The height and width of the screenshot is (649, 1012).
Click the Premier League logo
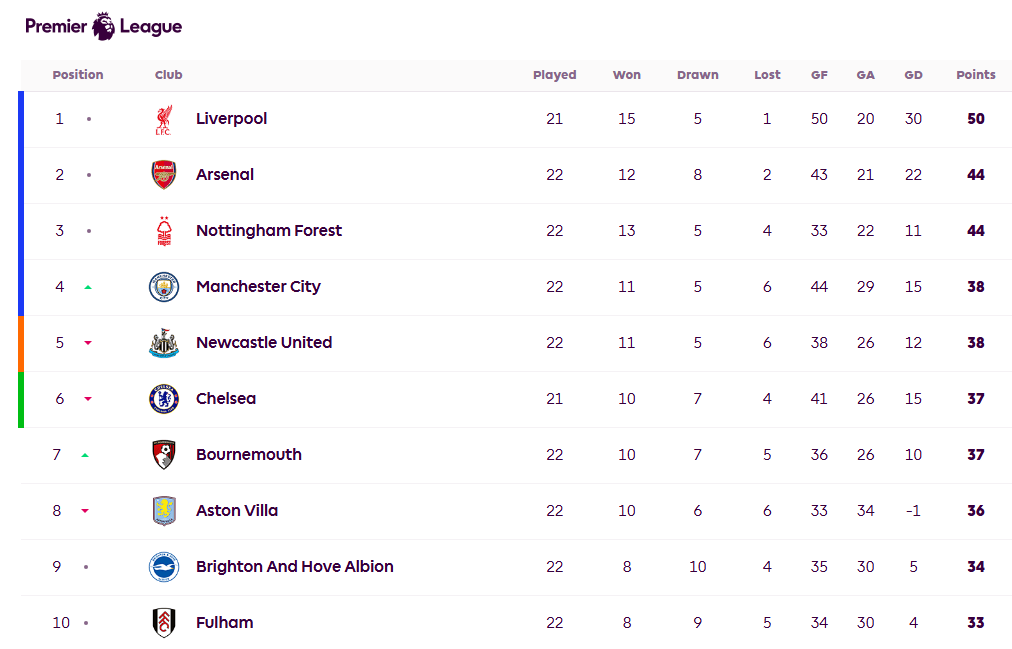(x=103, y=26)
